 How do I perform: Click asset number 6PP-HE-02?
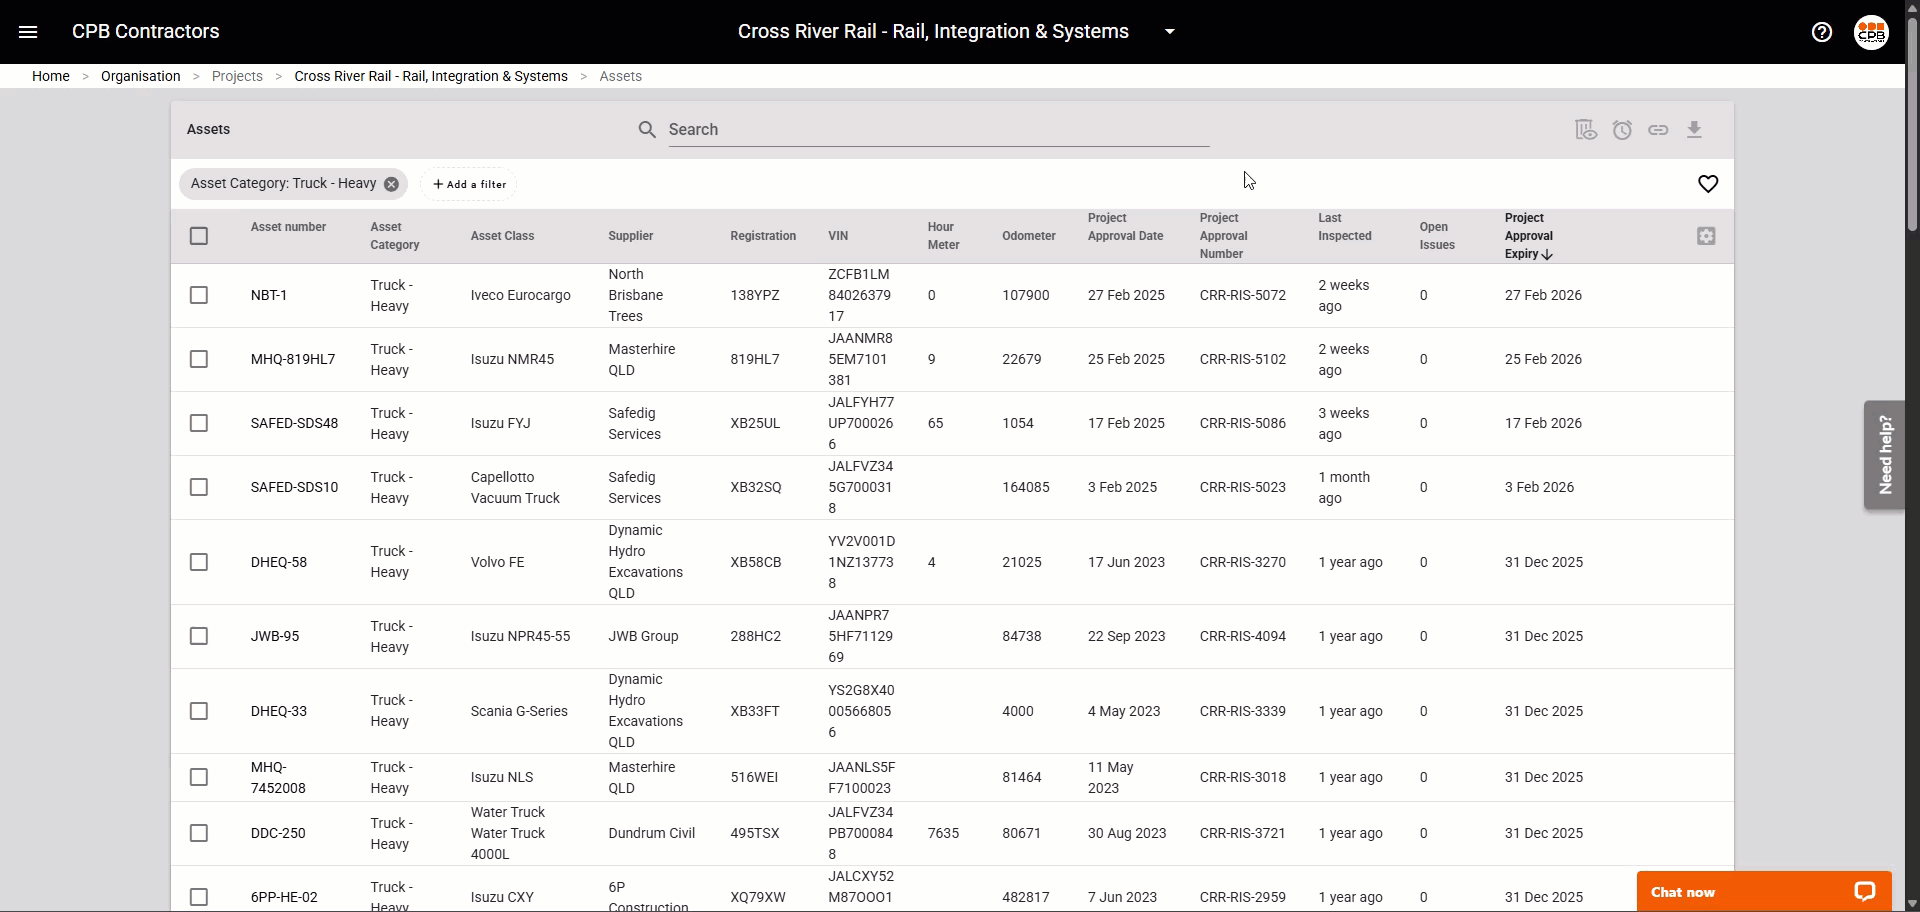pyautogui.click(x=284, y=897)
